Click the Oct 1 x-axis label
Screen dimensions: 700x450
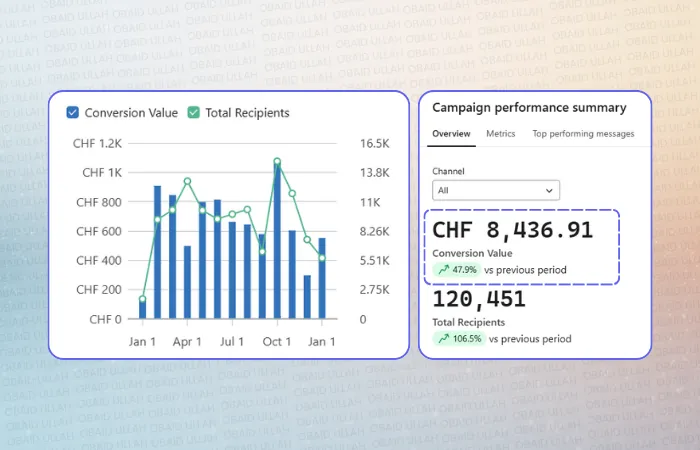click(x=277, y=342)
